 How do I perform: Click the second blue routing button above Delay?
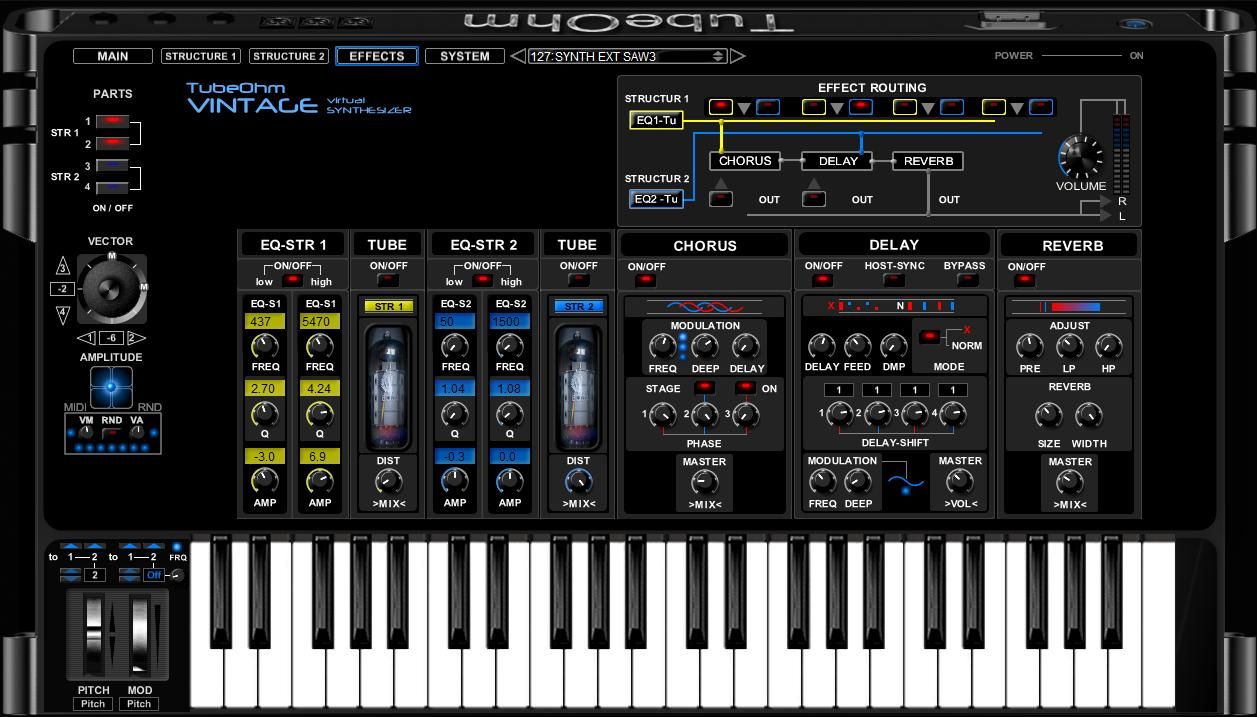pyautogui.click(x=861, y=107)
